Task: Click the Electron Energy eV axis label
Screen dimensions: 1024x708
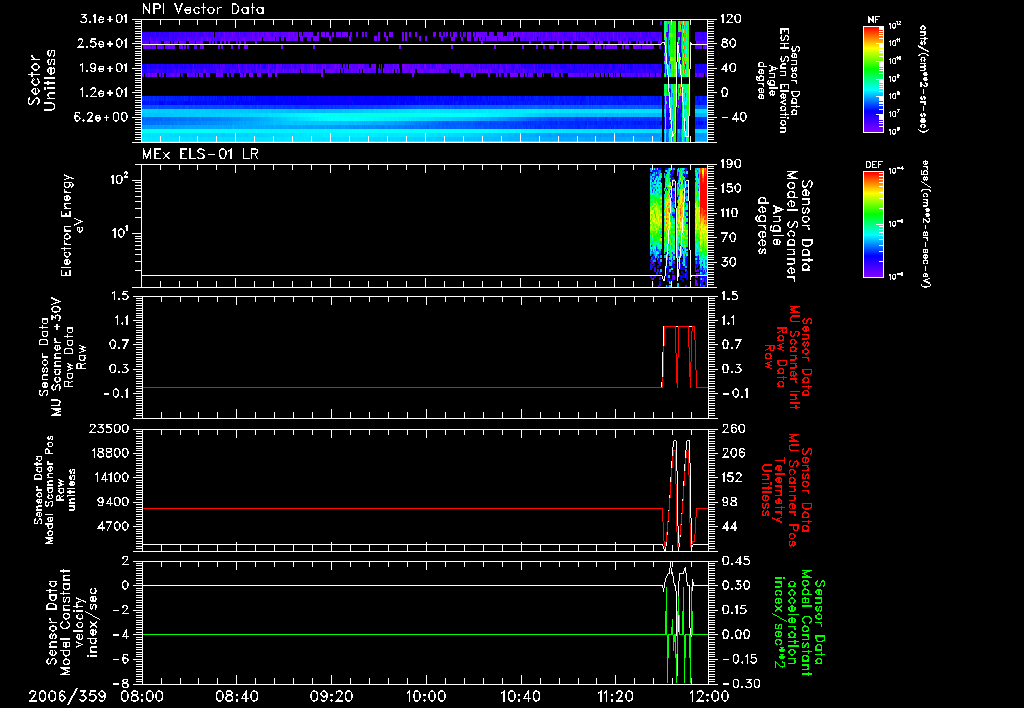Action: coord(72,225)
